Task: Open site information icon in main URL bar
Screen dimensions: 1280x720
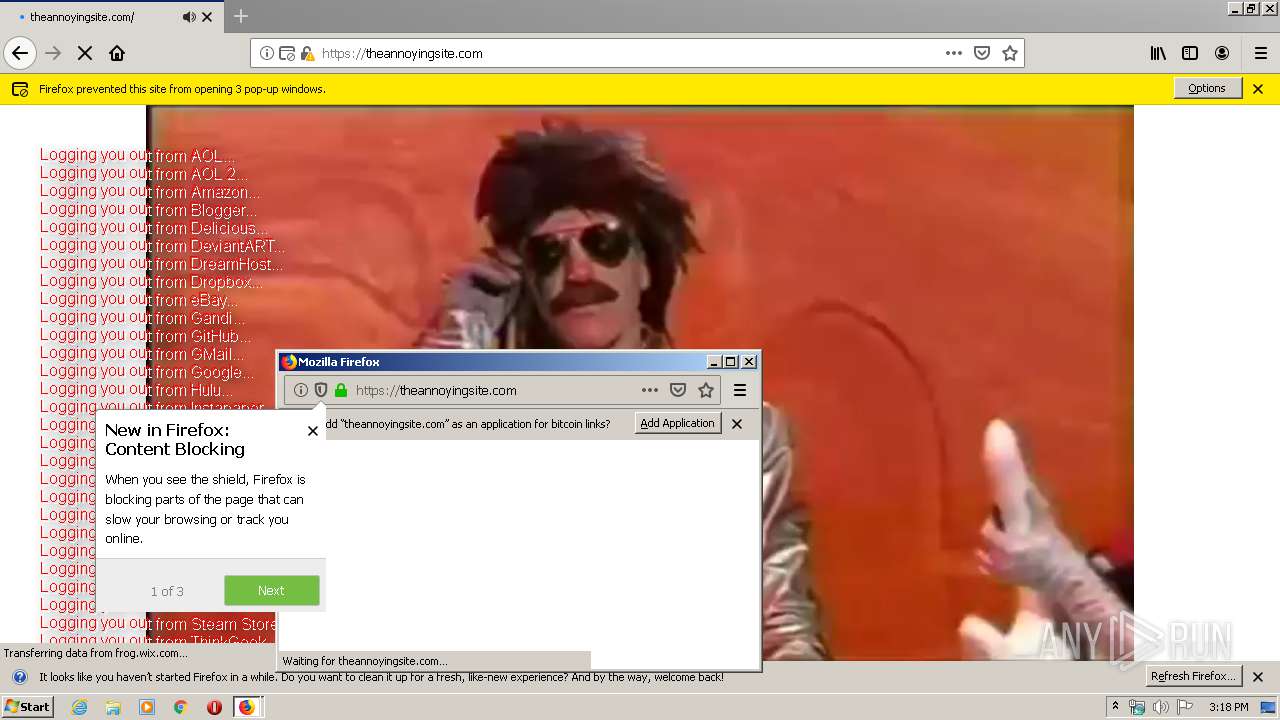Action: pos(267,53)
